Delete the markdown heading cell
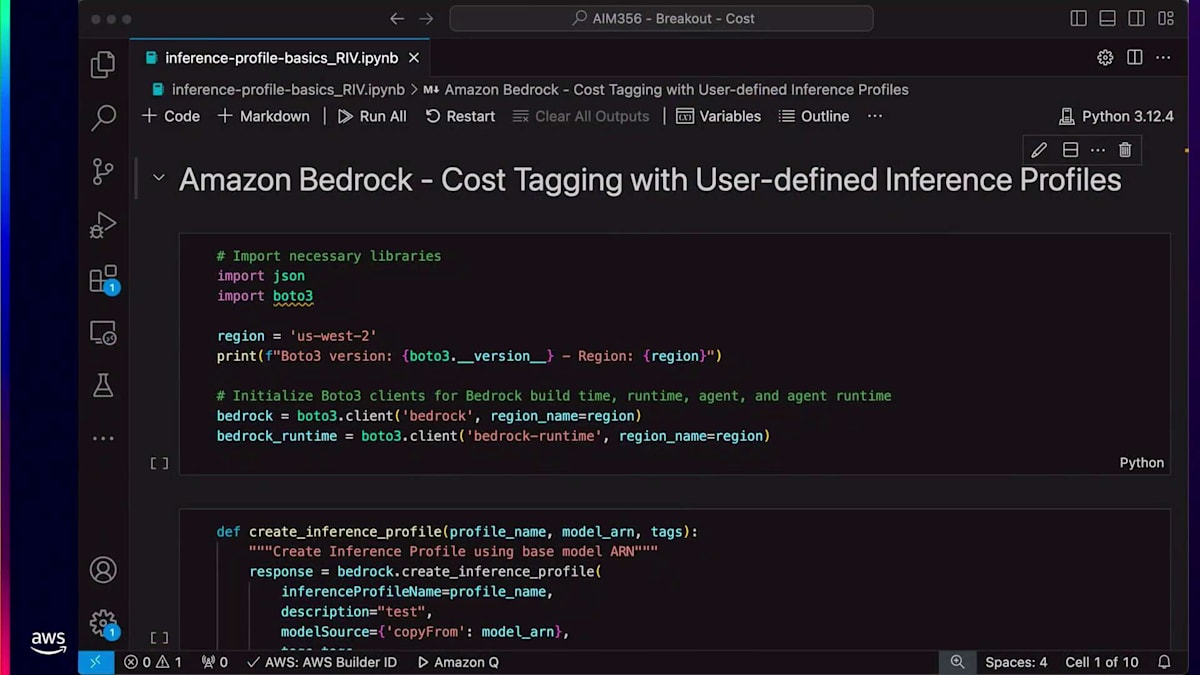 pyautogui.click(x=1125, y=150)
